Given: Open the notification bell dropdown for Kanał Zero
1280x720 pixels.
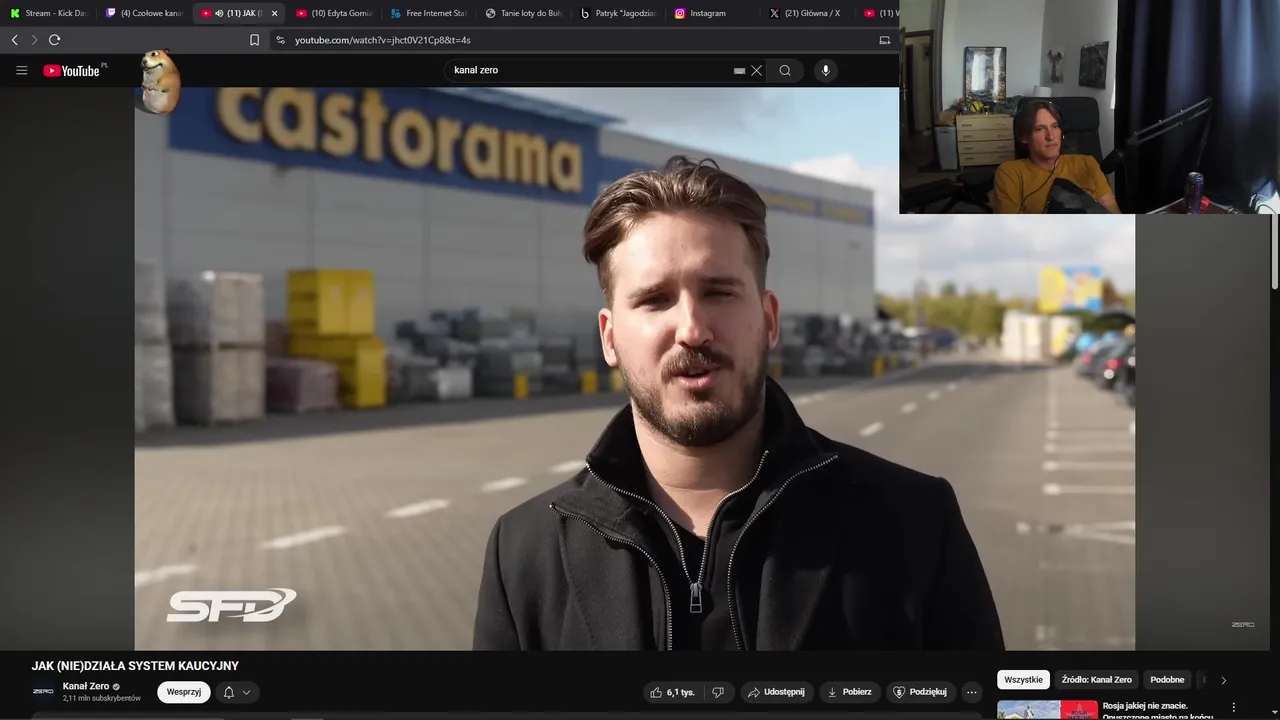Looking at the screenshot, I should click(237, 692).
